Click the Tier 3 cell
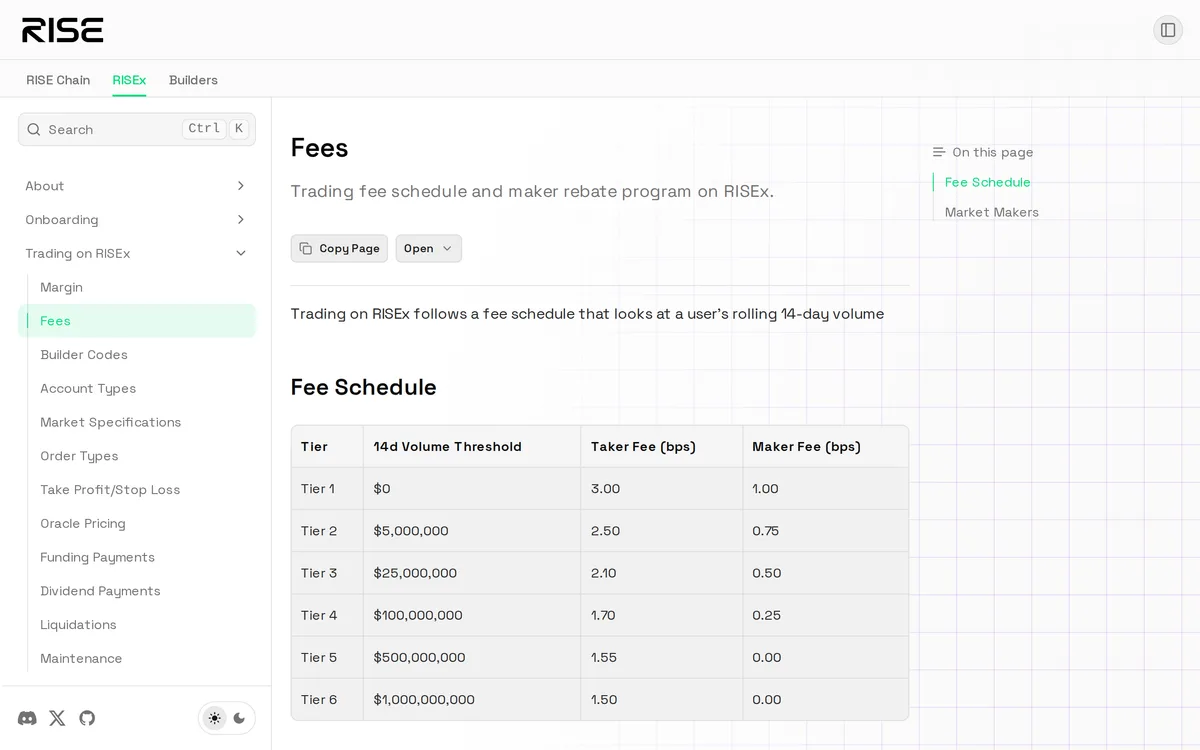 pos(328,573)
